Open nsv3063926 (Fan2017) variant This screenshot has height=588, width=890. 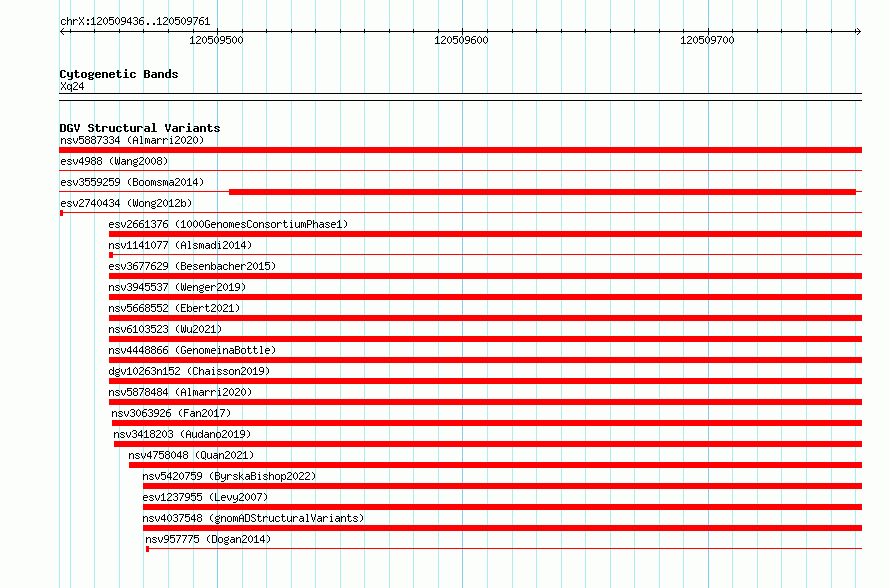click(x=171, y=413)
